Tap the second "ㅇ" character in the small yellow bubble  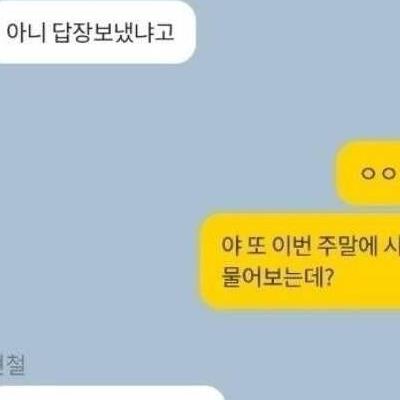click(x=388, y=173)
